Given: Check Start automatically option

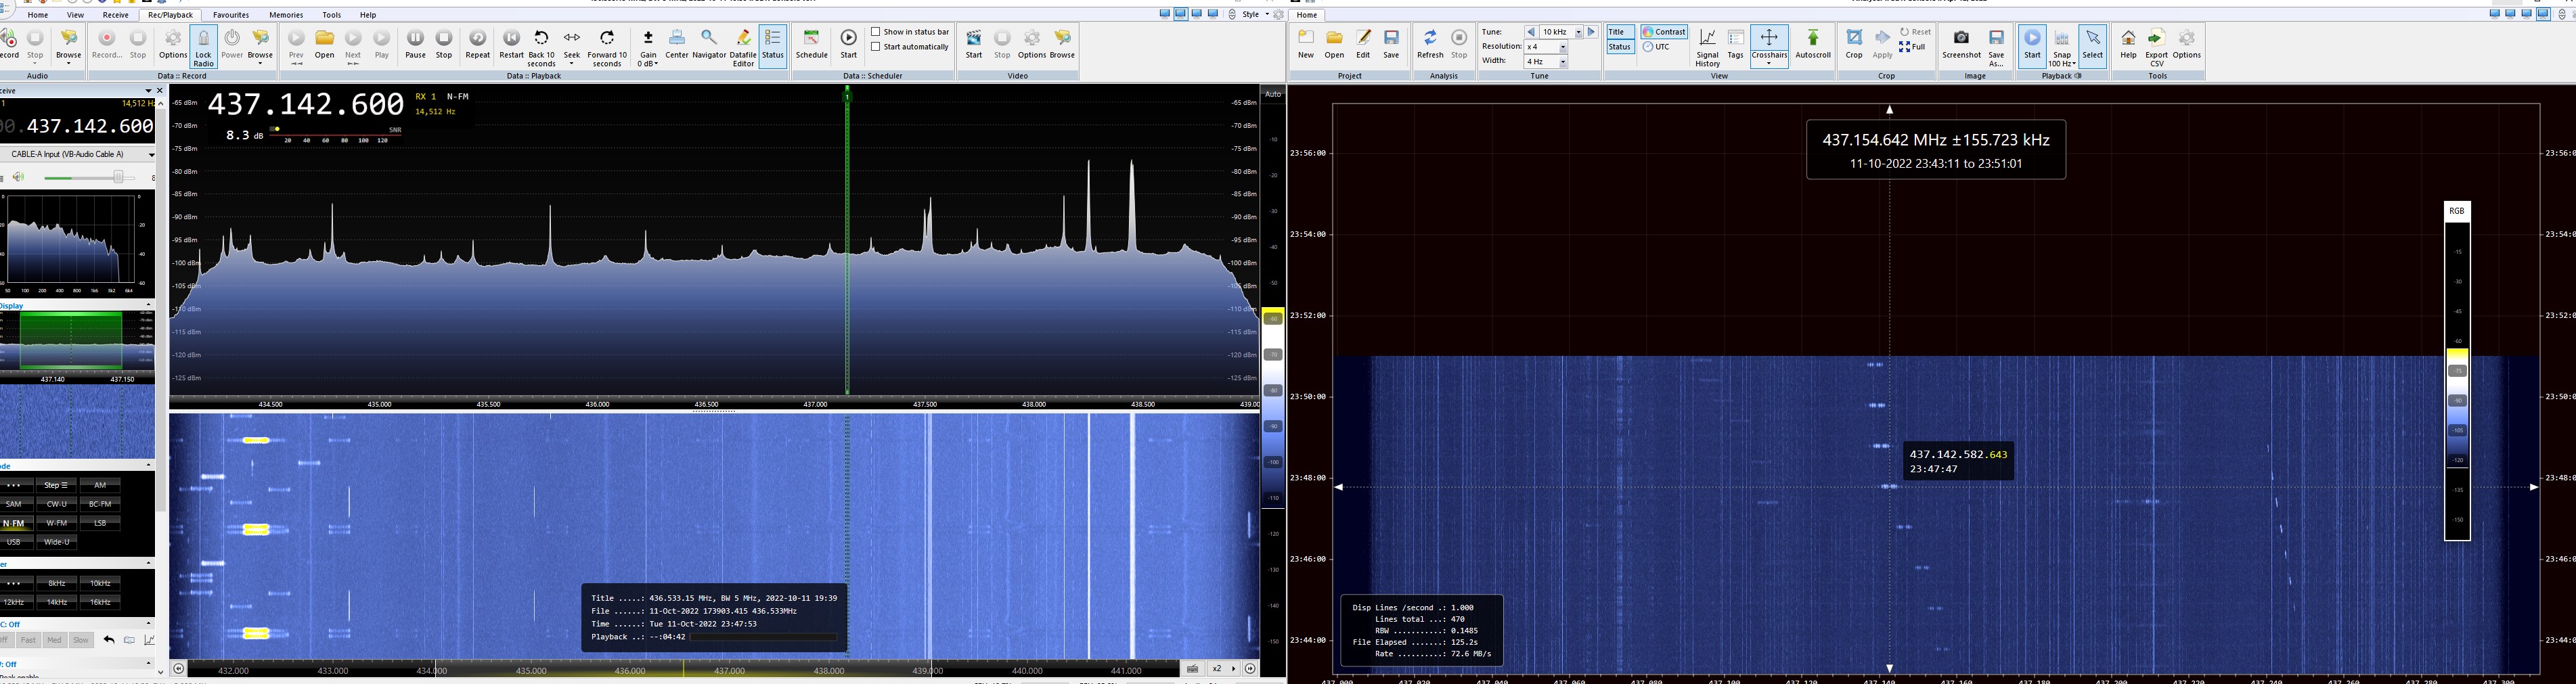Looking at the screenshot, I should [x=876, y=47].
